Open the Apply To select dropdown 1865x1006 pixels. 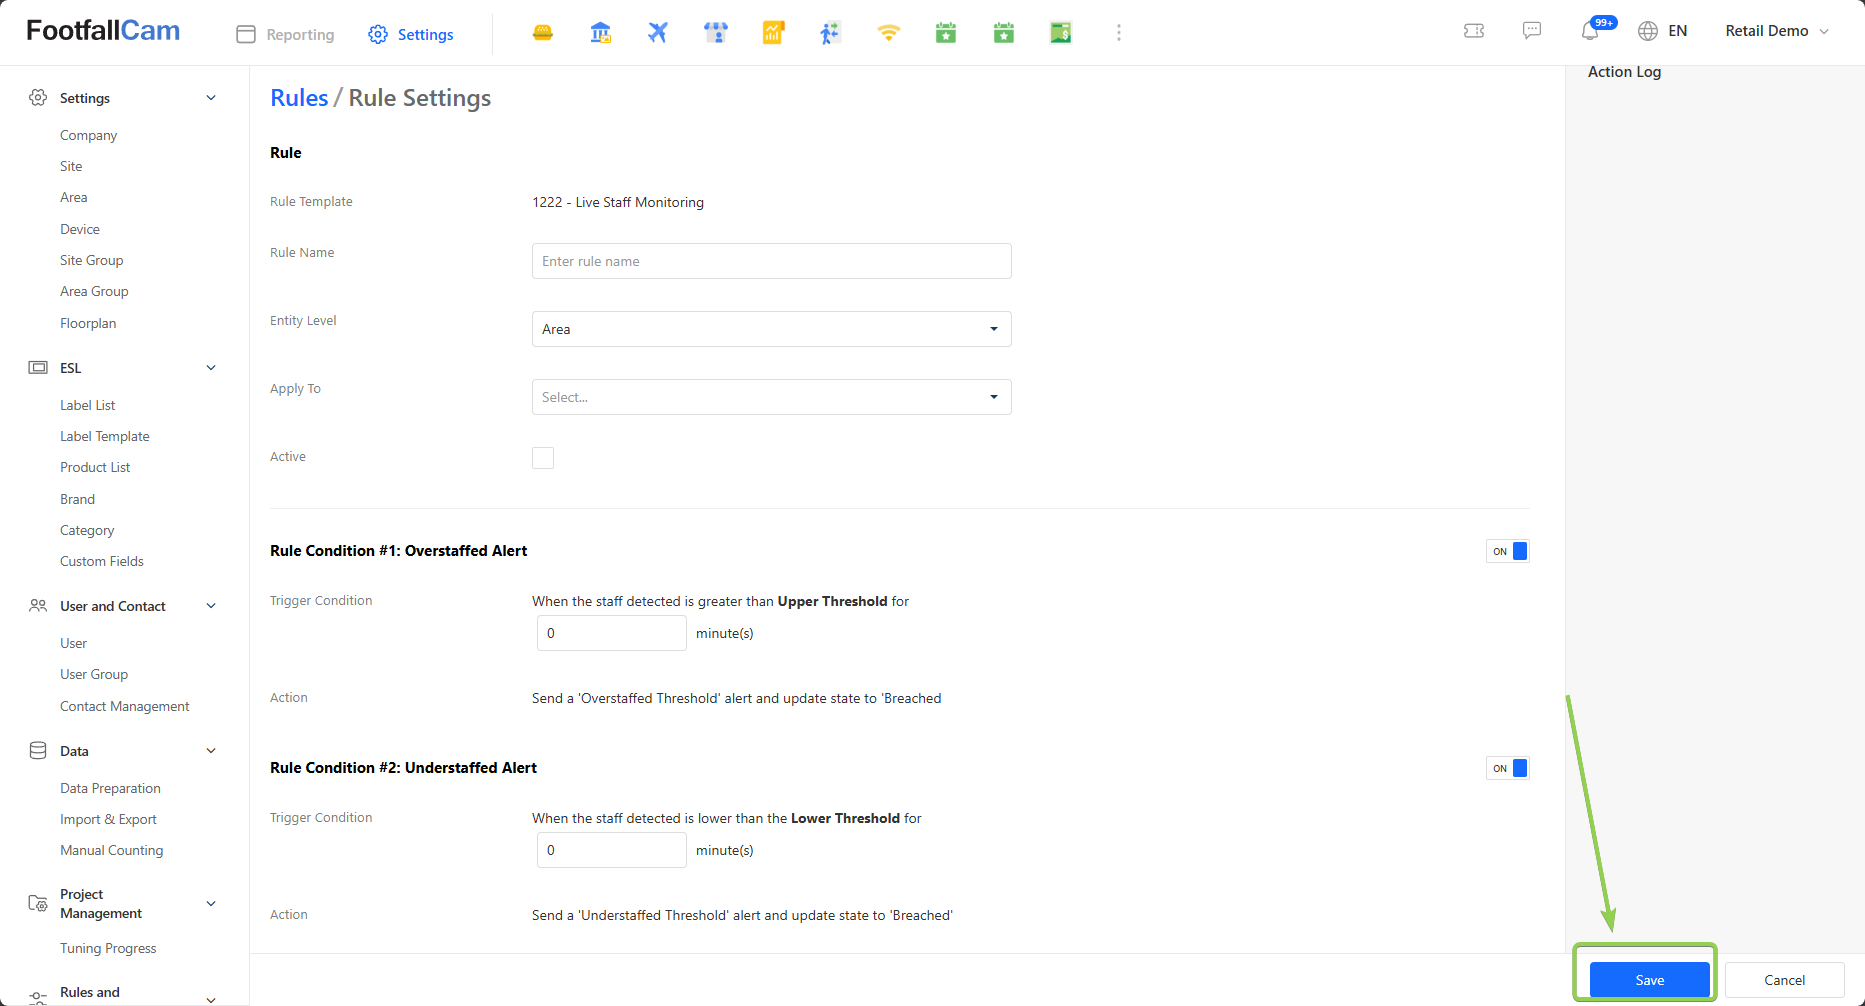pos(771,397)
